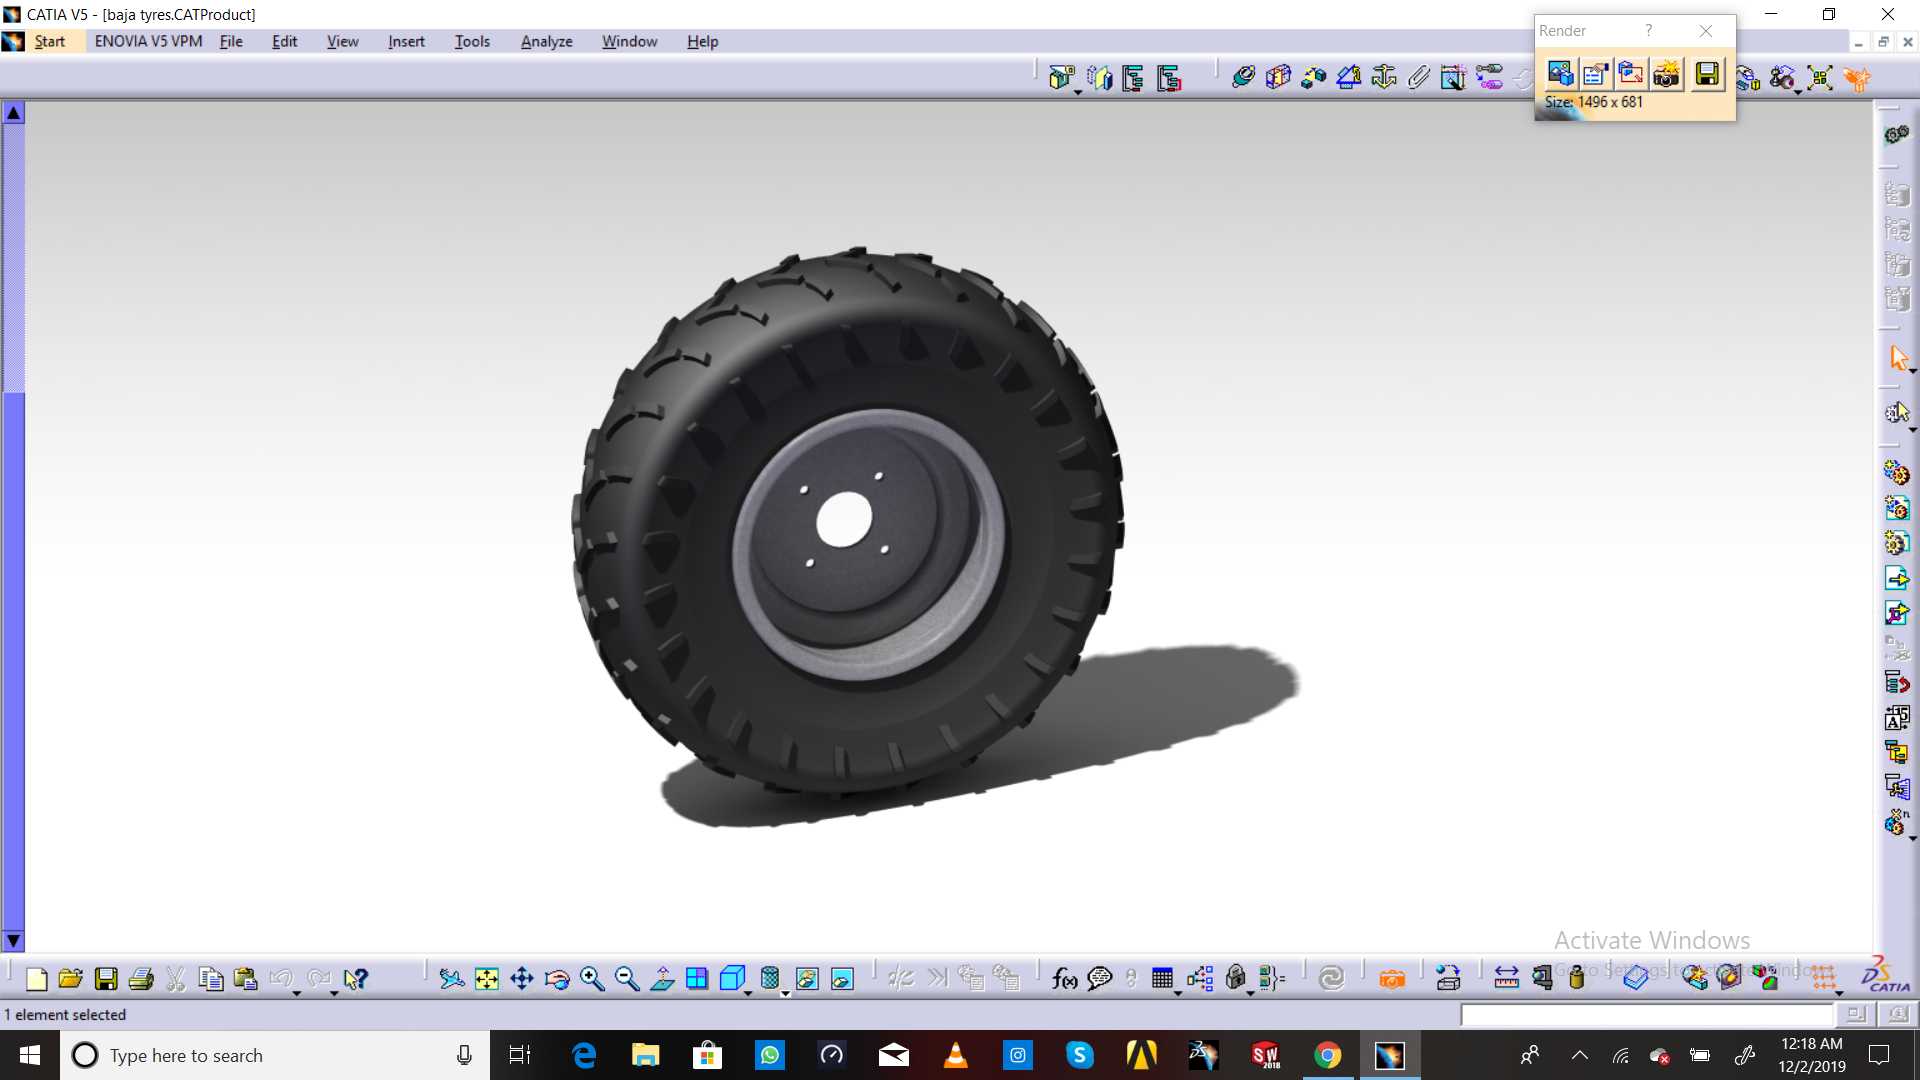Image resolution: width=1920 pixels, height=1080 pixels.
Task: Click the What's This help cursor icon
Action: (356, 979)
